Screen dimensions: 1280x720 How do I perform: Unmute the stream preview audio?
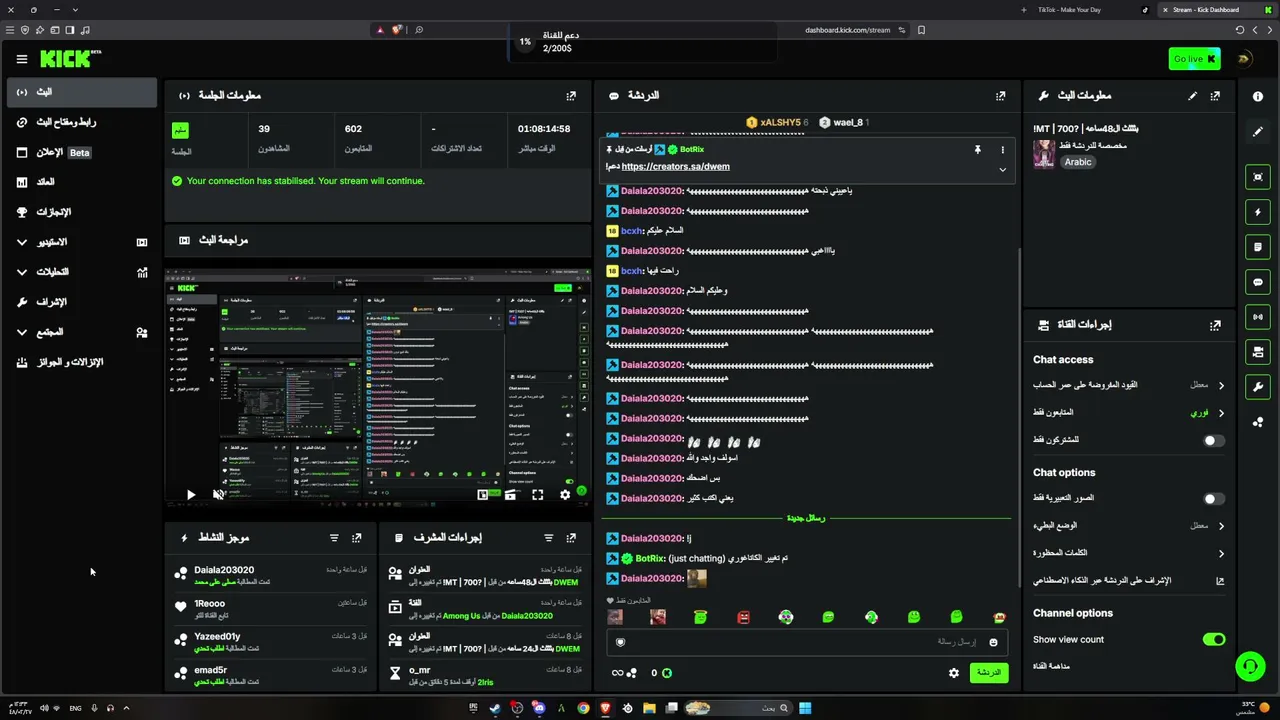point(219,494)
